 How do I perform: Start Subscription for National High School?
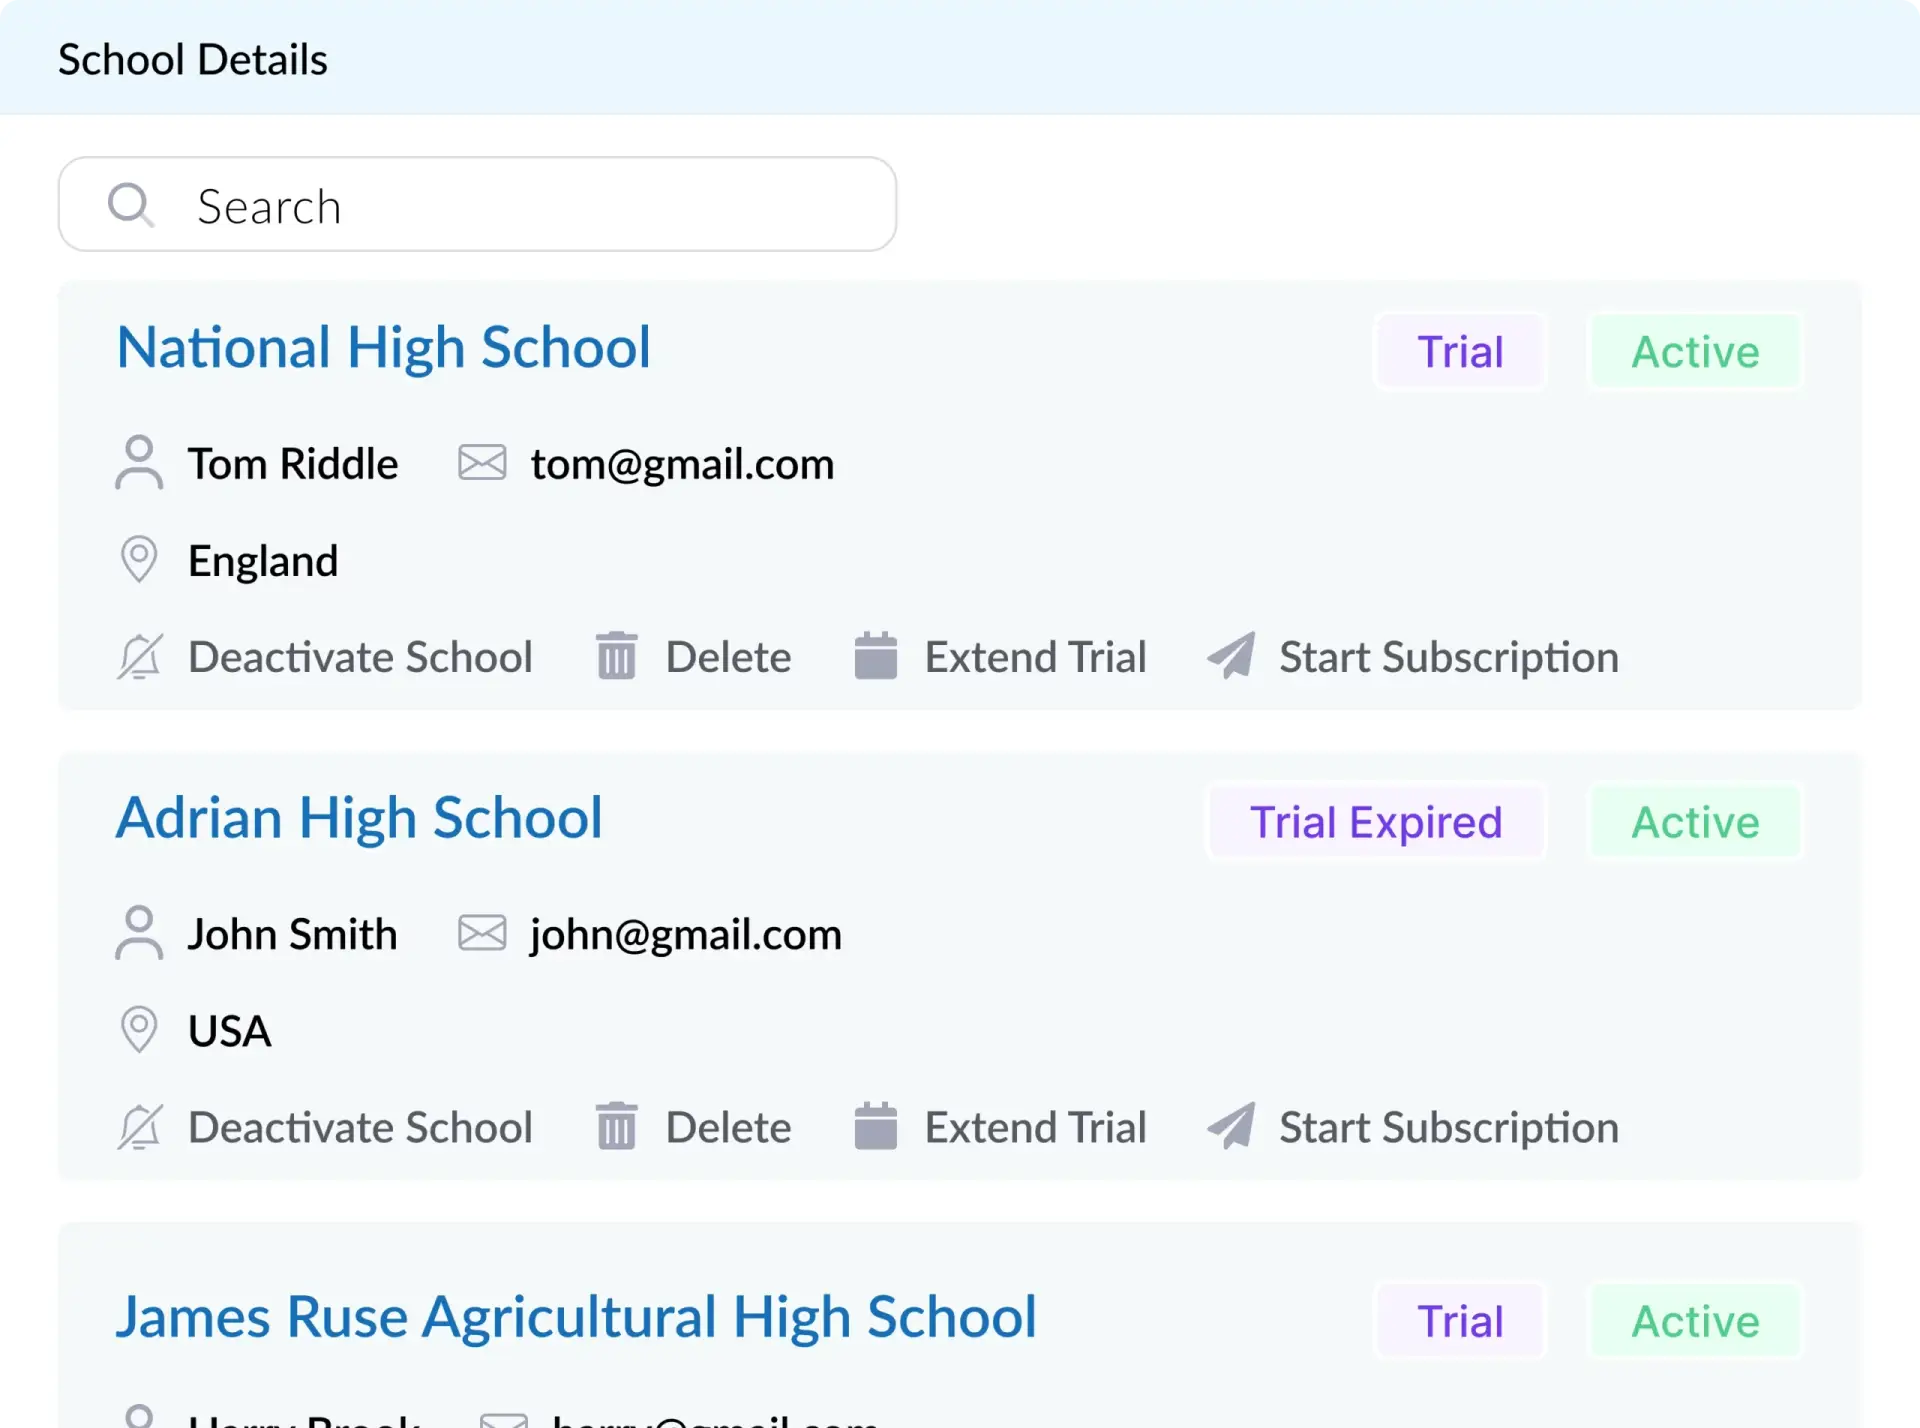coord(1448,657)
